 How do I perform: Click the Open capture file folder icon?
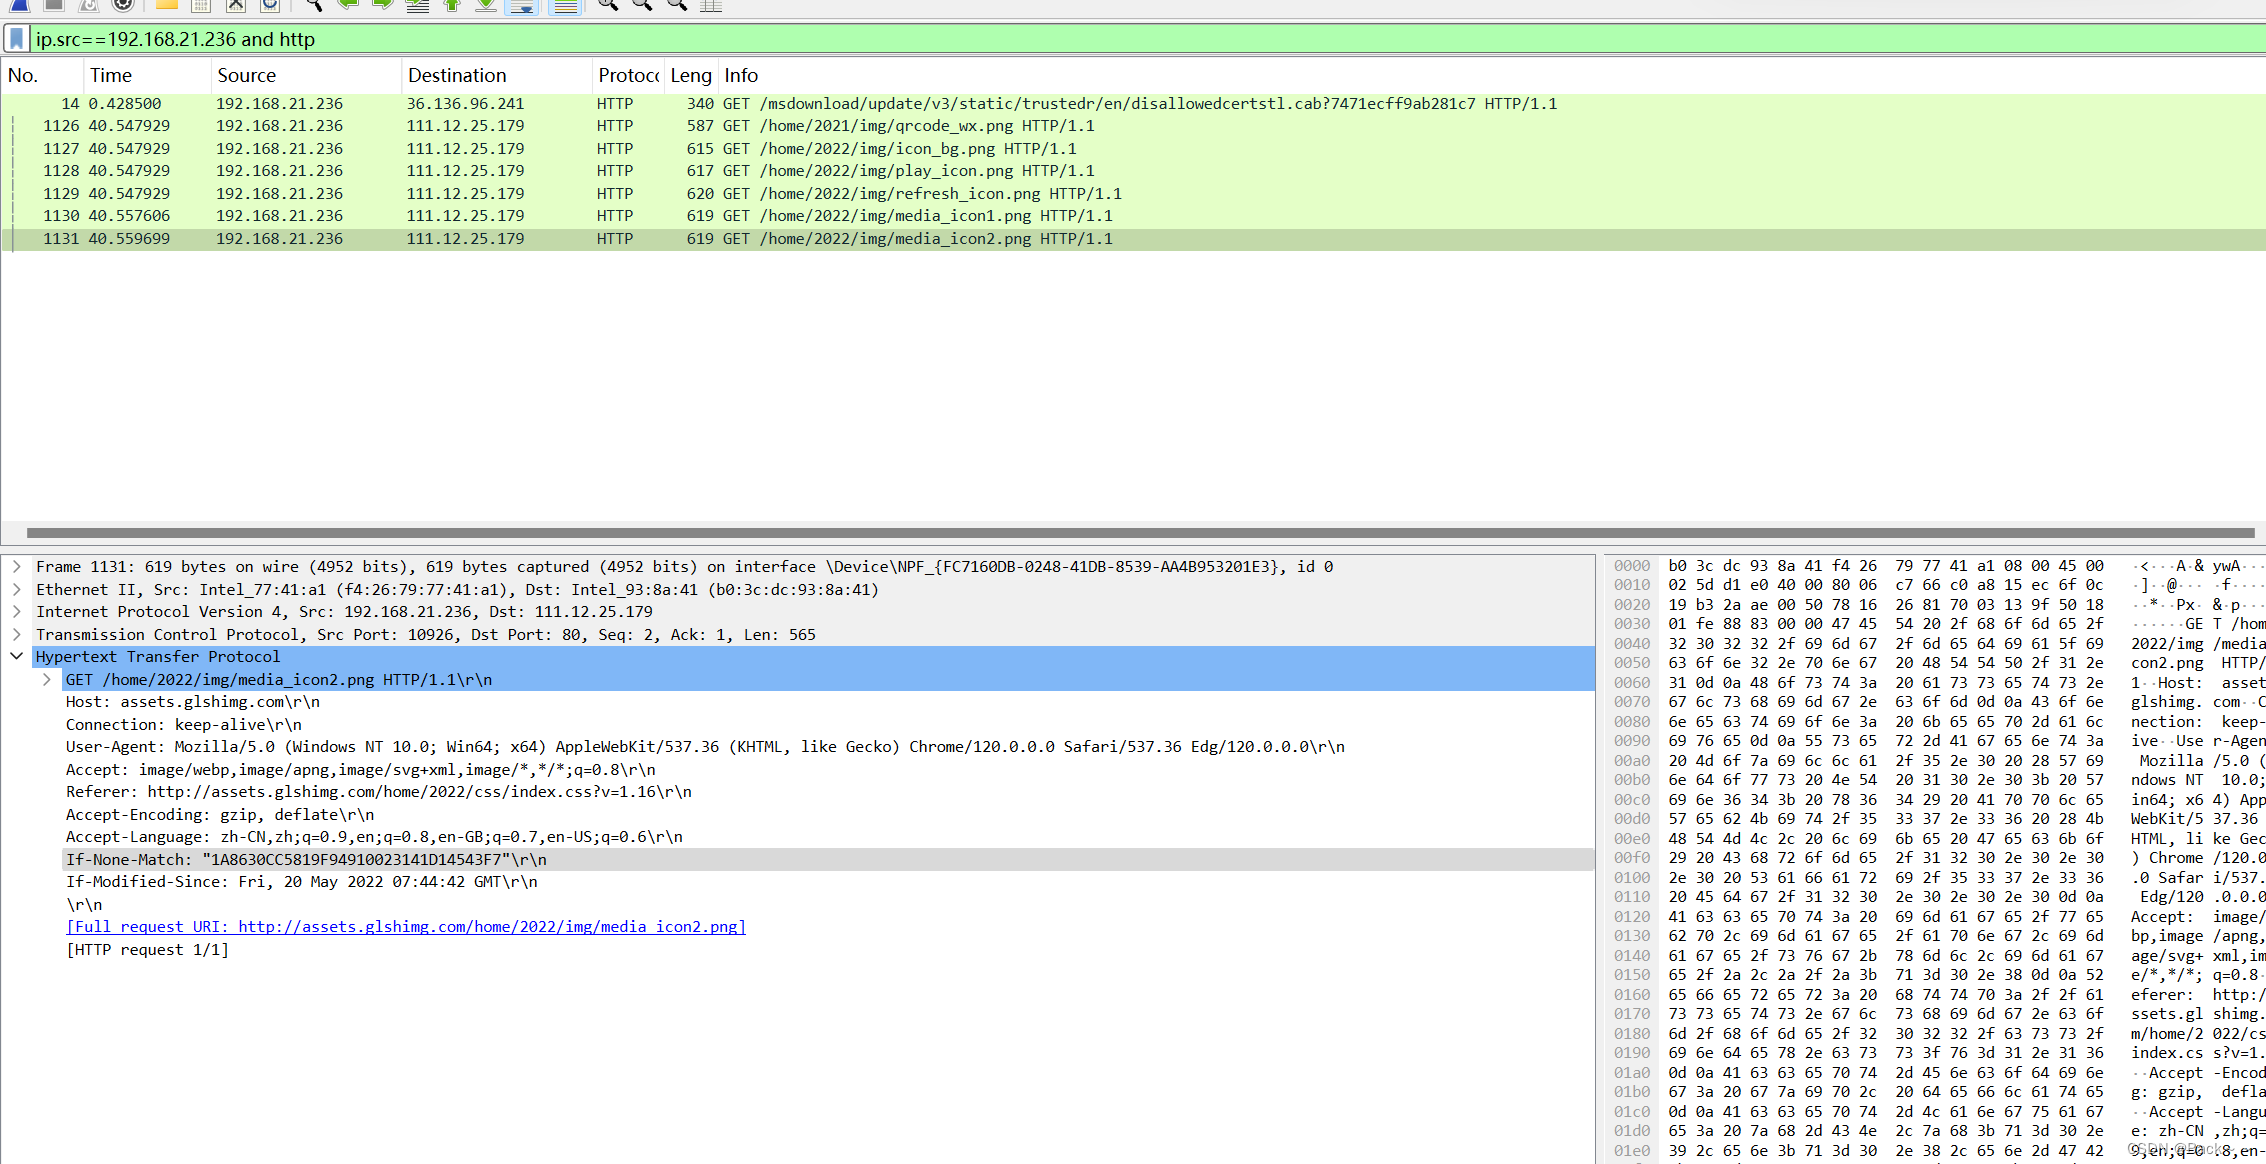(x=166, y=5)
